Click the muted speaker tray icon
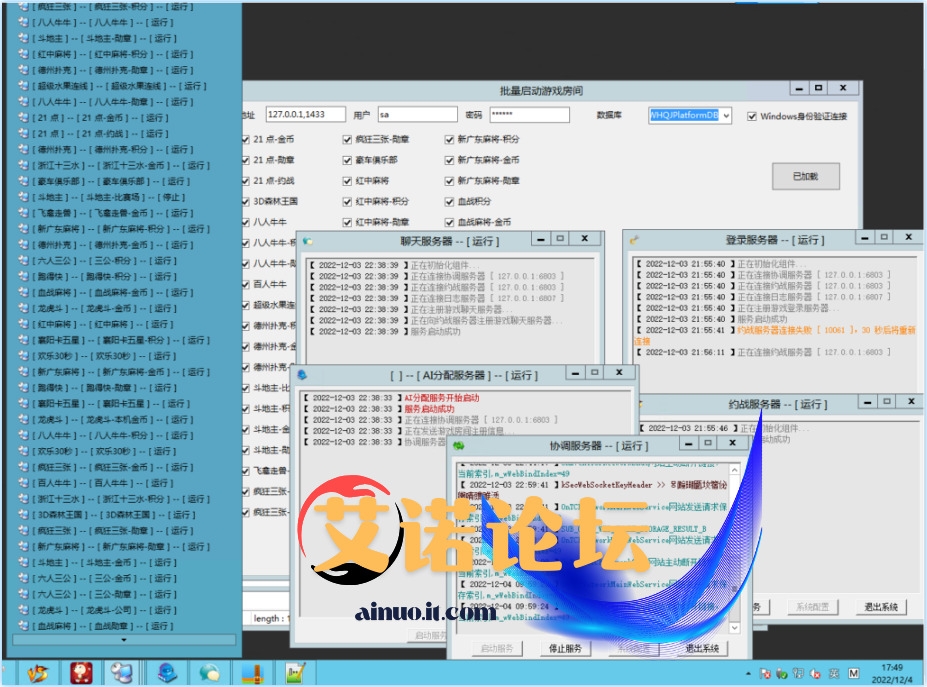Image resolution: width=927 pixels, height=687 pixels. point(815,673)
